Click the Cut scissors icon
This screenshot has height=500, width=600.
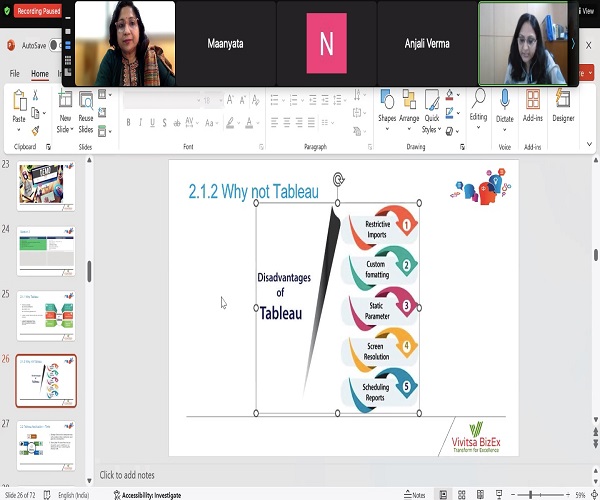click(x=35, y=94)
